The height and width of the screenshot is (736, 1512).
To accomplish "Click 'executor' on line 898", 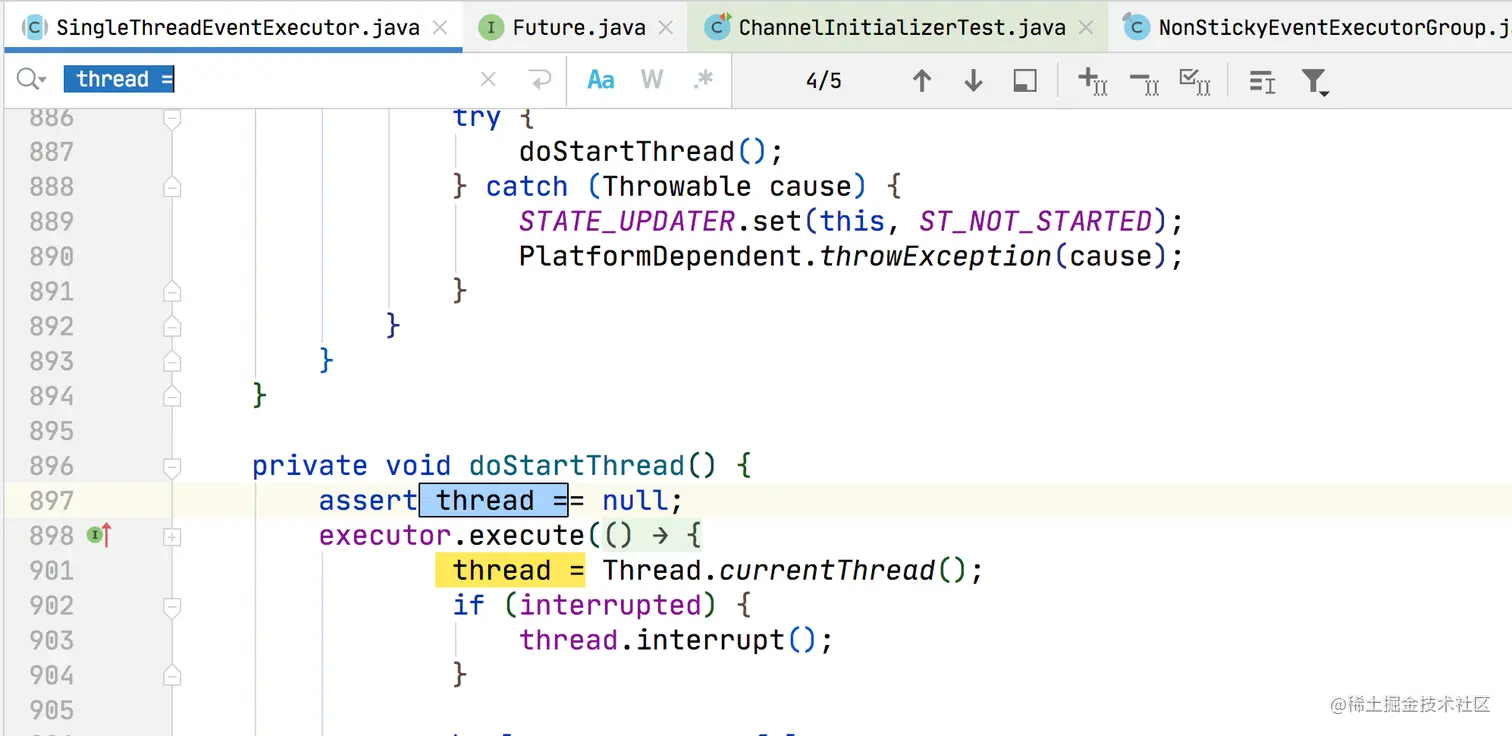I will 385,536.
